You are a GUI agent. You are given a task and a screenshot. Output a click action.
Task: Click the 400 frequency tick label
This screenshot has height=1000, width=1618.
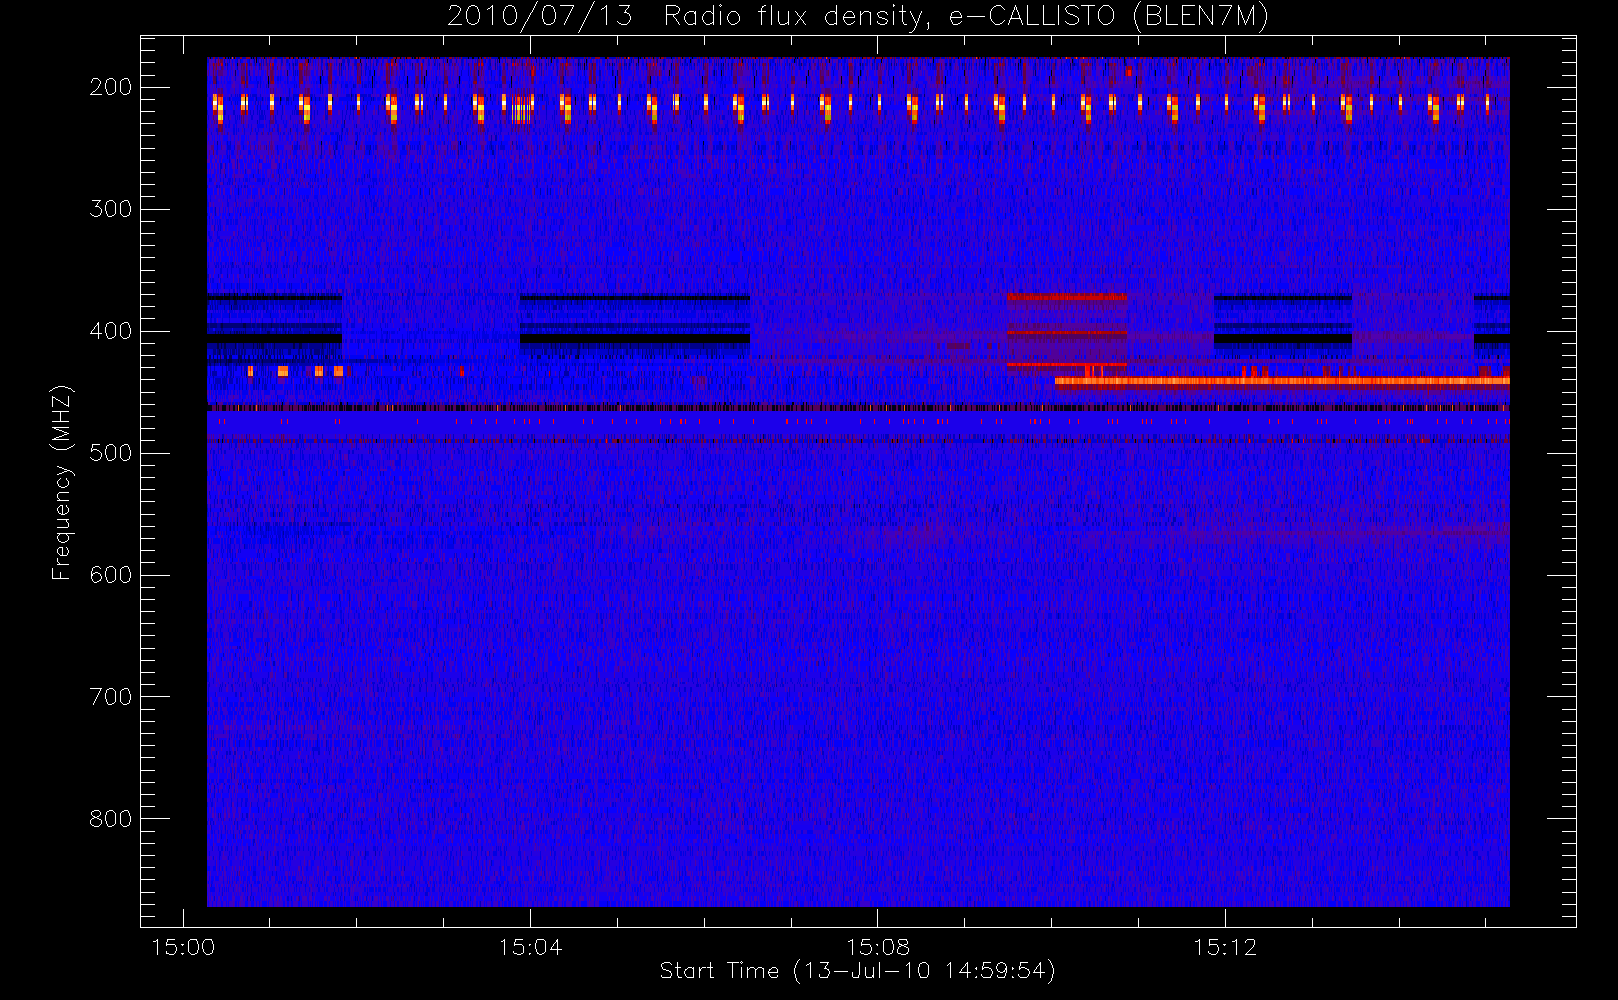tap(111, 331)
